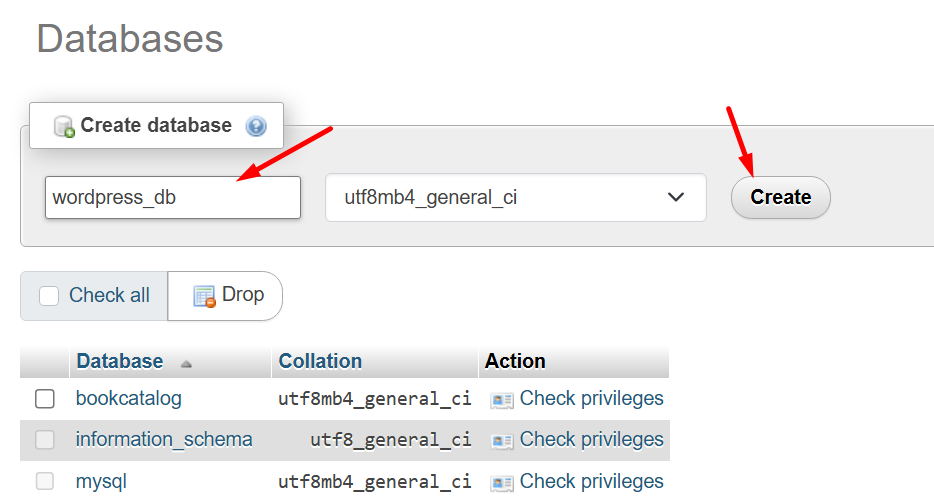Click the Drop database icon
The width and height of the screenshot is (934, 502).
204,296
